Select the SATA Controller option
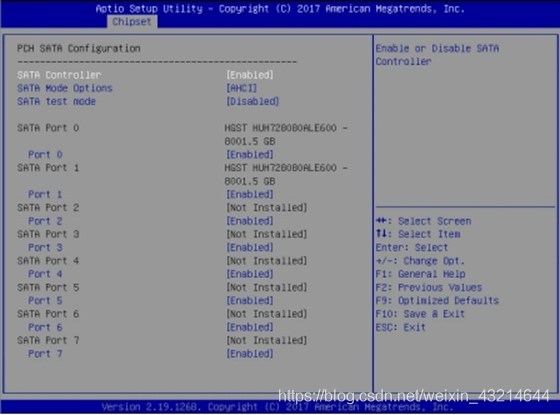The image size is (560, 415). (x=59, y=75)
